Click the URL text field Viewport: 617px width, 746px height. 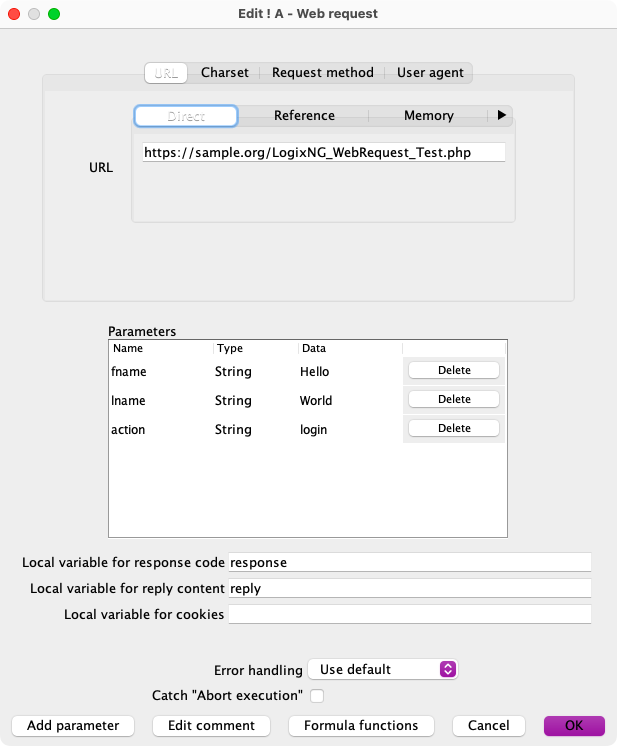coord(323,153)
